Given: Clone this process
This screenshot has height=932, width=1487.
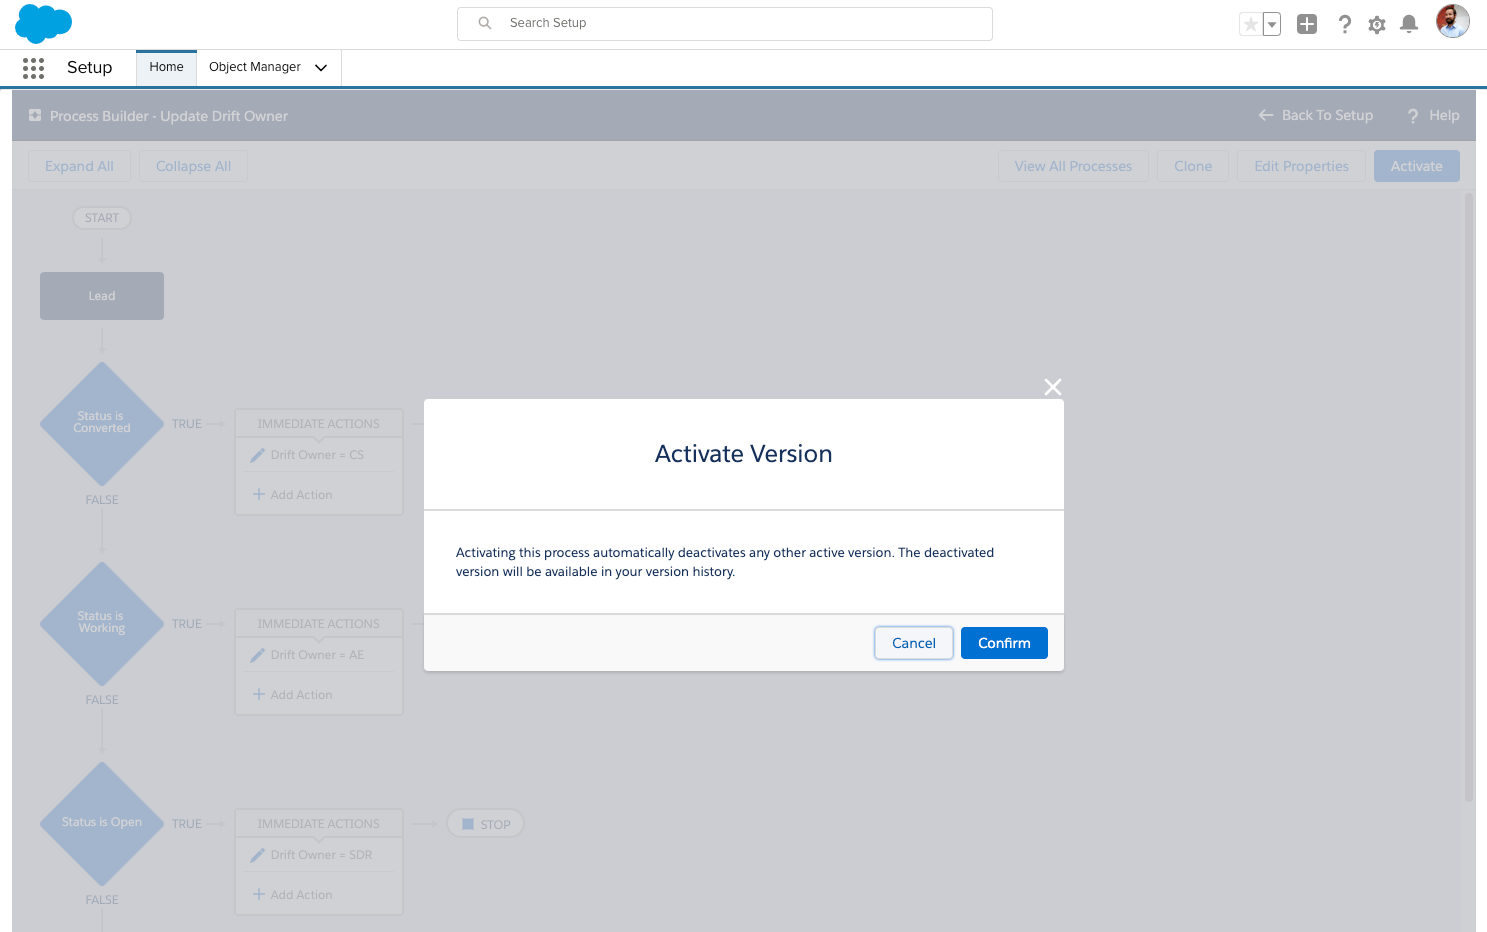Looking at the screenshot, I should point(1193,166).
